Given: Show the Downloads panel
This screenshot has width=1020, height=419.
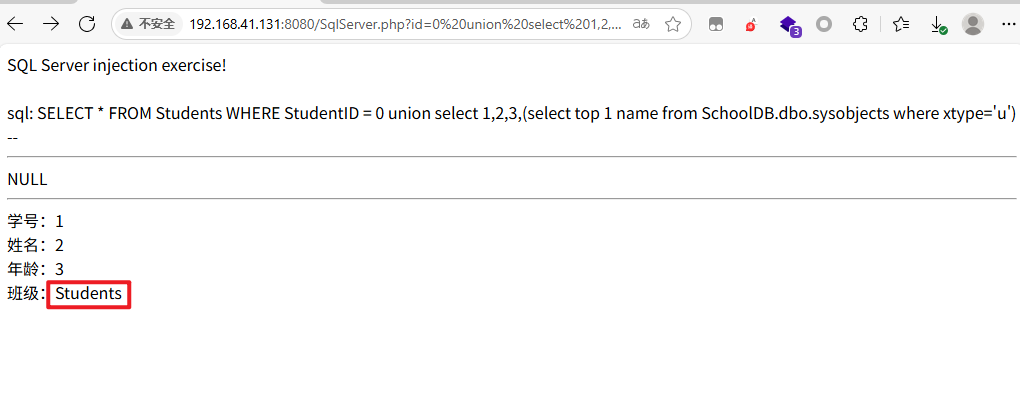Looking at the screenshot, I should [937, 25].
